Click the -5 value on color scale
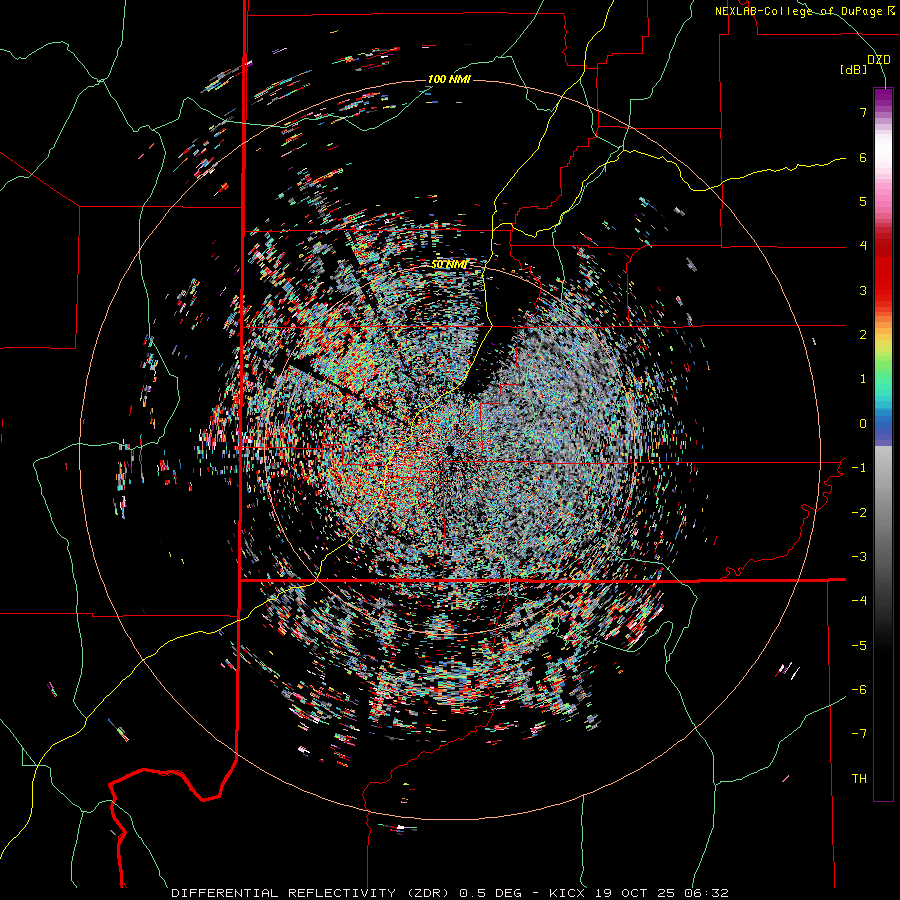 [x=859, y=646]
